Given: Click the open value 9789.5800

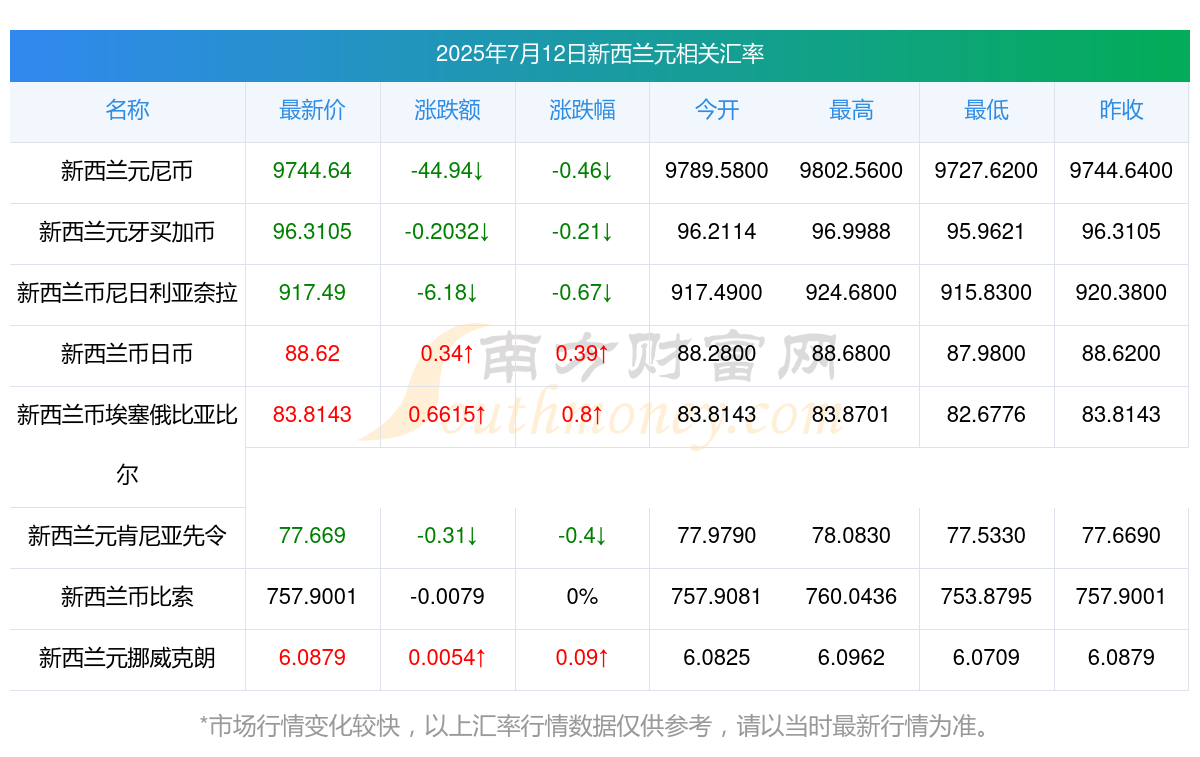Looking at the screenshot, I should pos(717,171).
